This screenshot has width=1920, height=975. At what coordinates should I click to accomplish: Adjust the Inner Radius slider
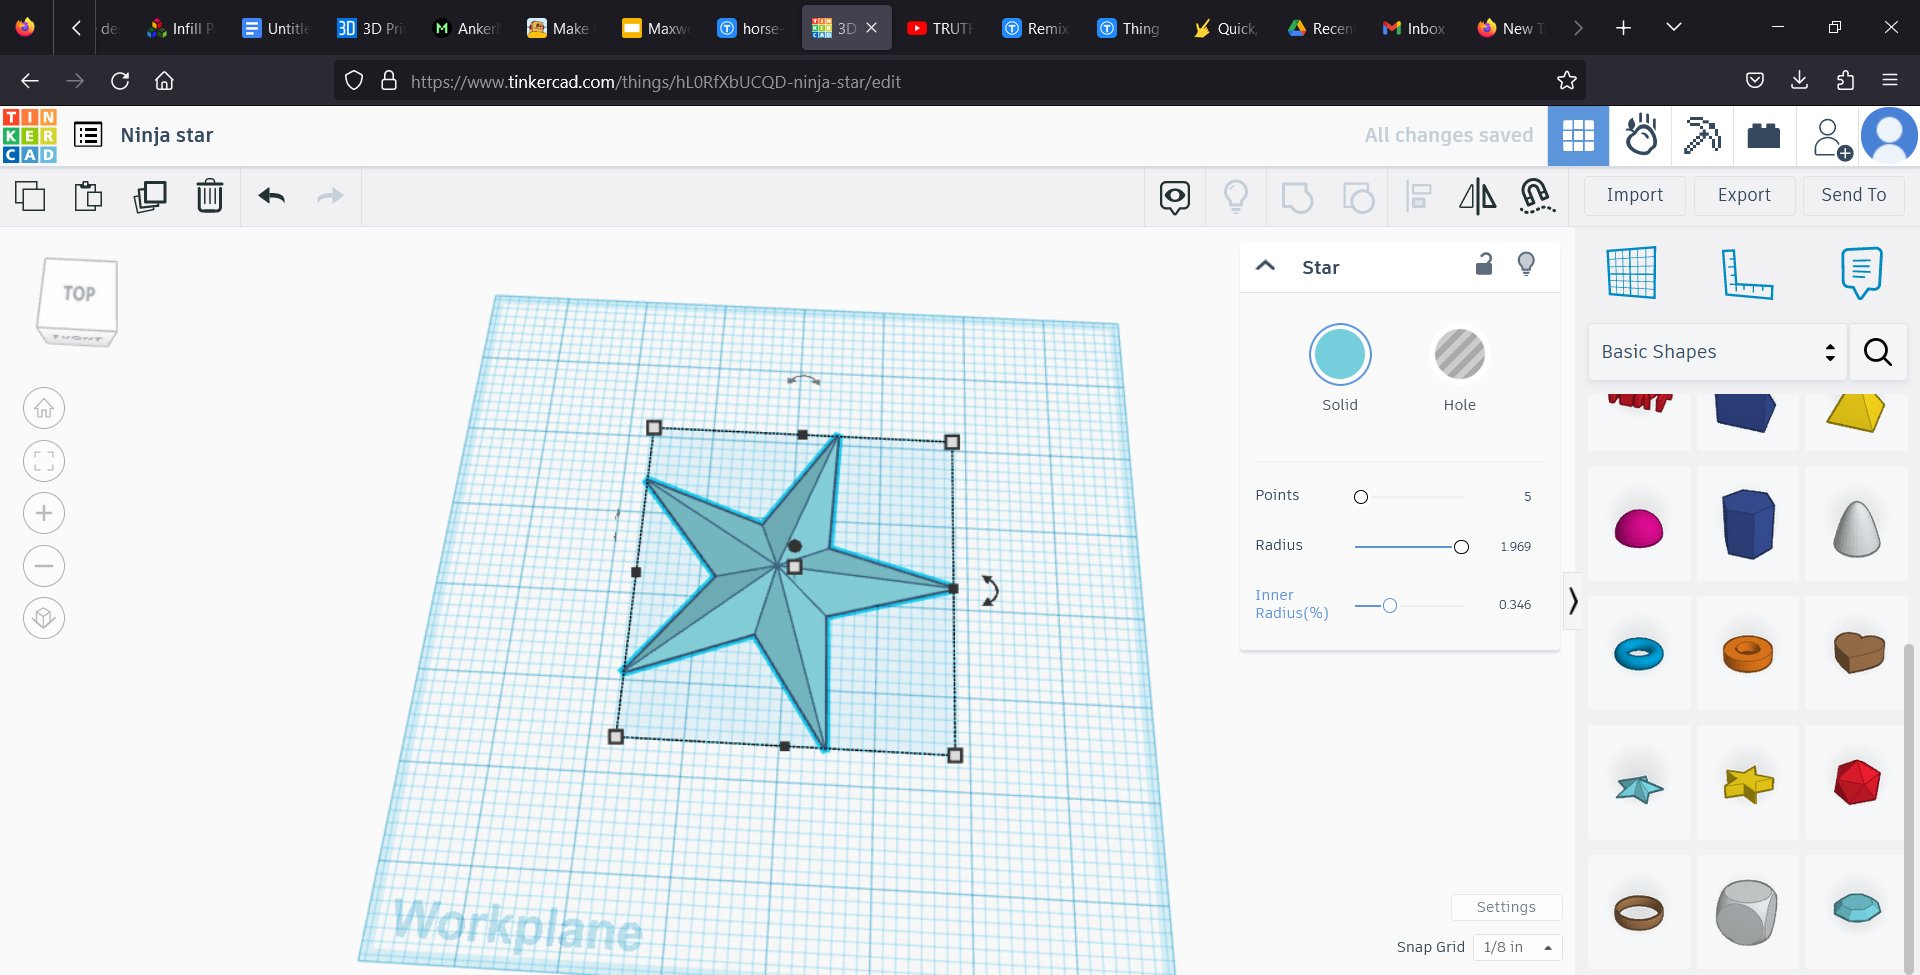click(1389, 605)
